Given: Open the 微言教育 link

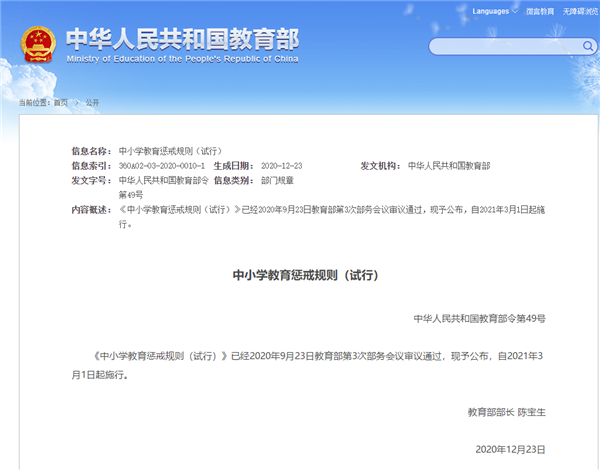Looking at the screenshot, I should click(540, 11).
